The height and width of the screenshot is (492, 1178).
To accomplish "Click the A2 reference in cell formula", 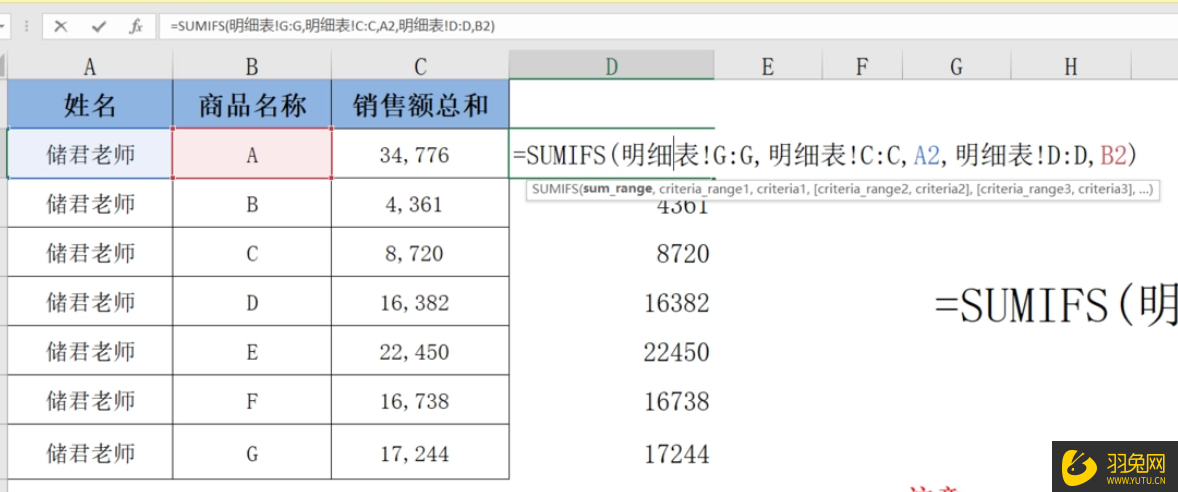I will pyautogui.click(x=928, y=155).
